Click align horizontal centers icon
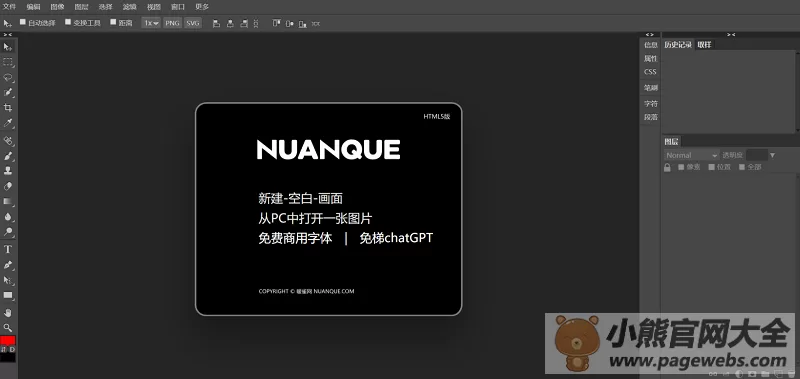The image size is (800, 379). click(x=230, y=23)
